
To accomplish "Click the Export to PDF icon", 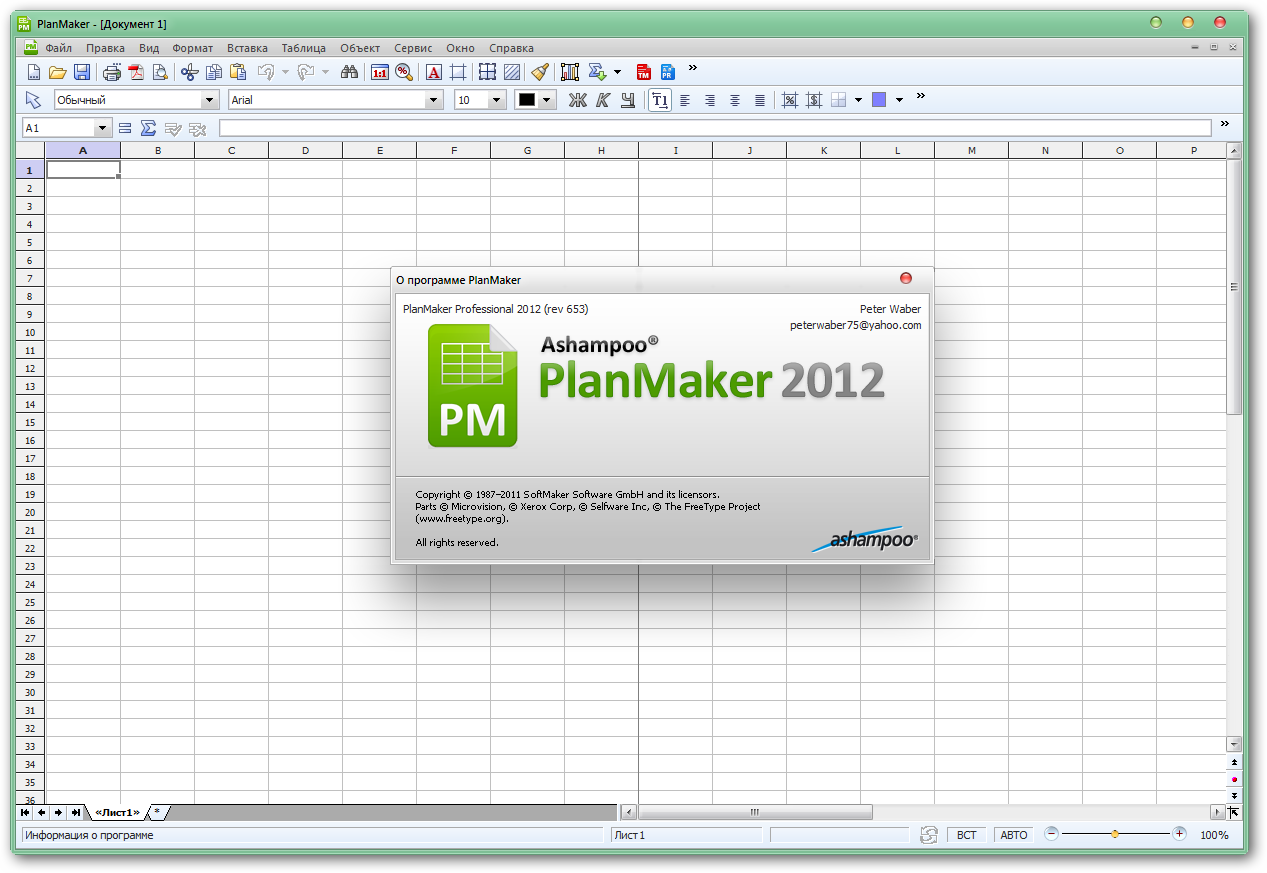I will (135, 72).
